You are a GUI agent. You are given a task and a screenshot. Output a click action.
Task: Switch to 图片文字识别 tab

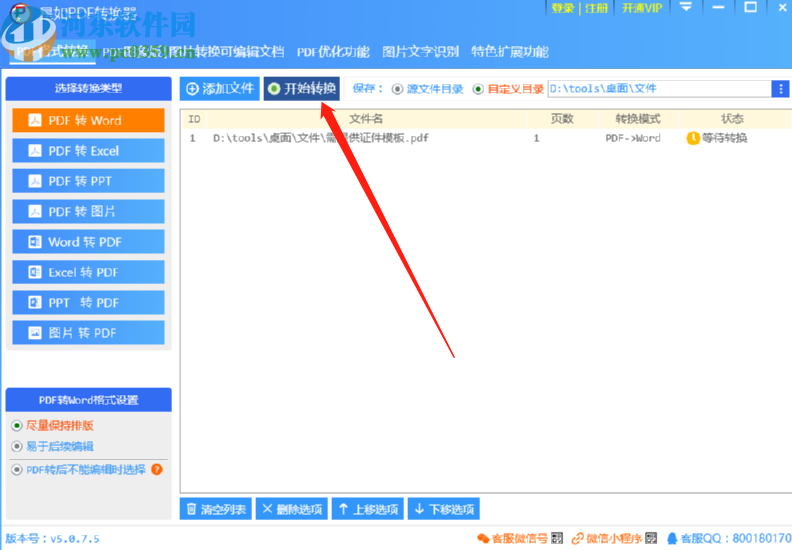(x=420, y=52)
